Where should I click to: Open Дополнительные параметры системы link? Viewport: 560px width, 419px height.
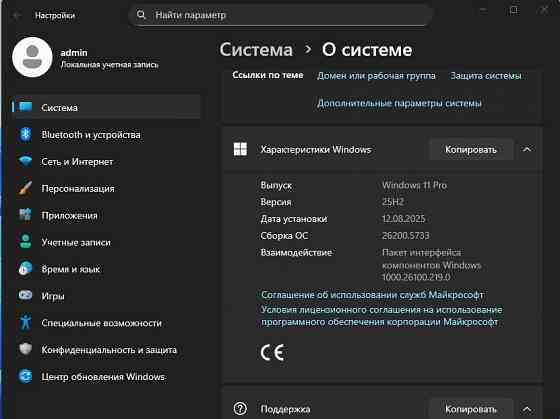(399, 103)
